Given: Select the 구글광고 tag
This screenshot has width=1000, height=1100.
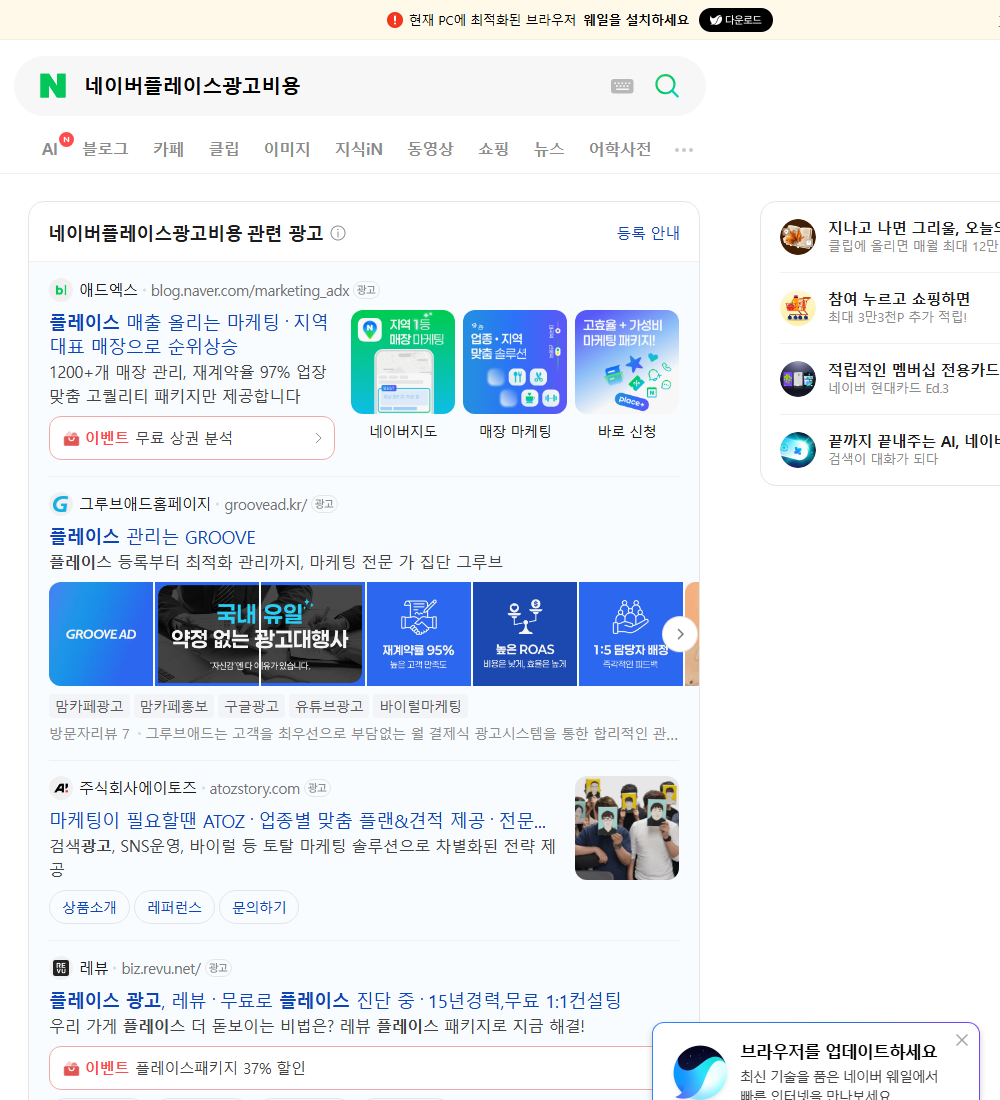Looking at the screenshot, I should tap(251, 706).
